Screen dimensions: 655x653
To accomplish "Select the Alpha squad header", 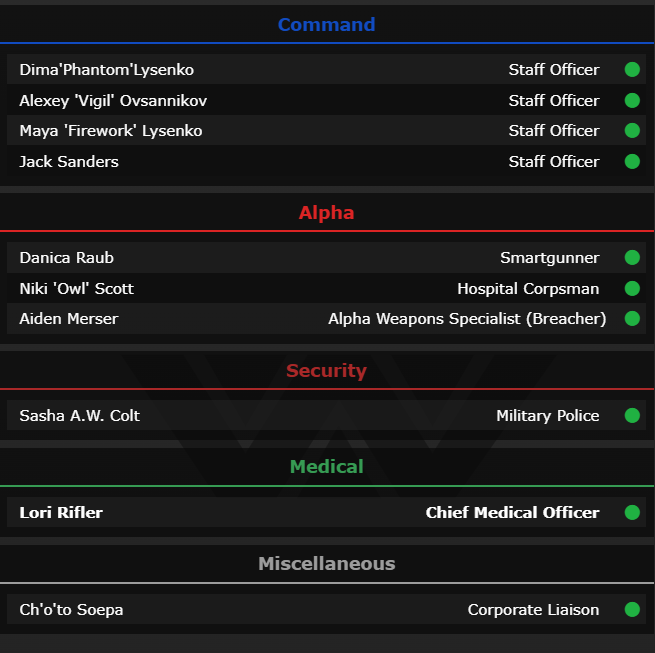I will click(x=327, y=213).
